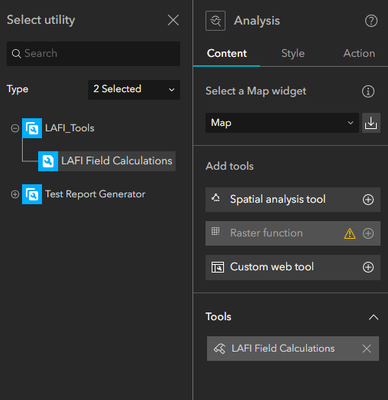Click the Add tools label
Screen dimensions: 388x400
[x=230, y=166]
